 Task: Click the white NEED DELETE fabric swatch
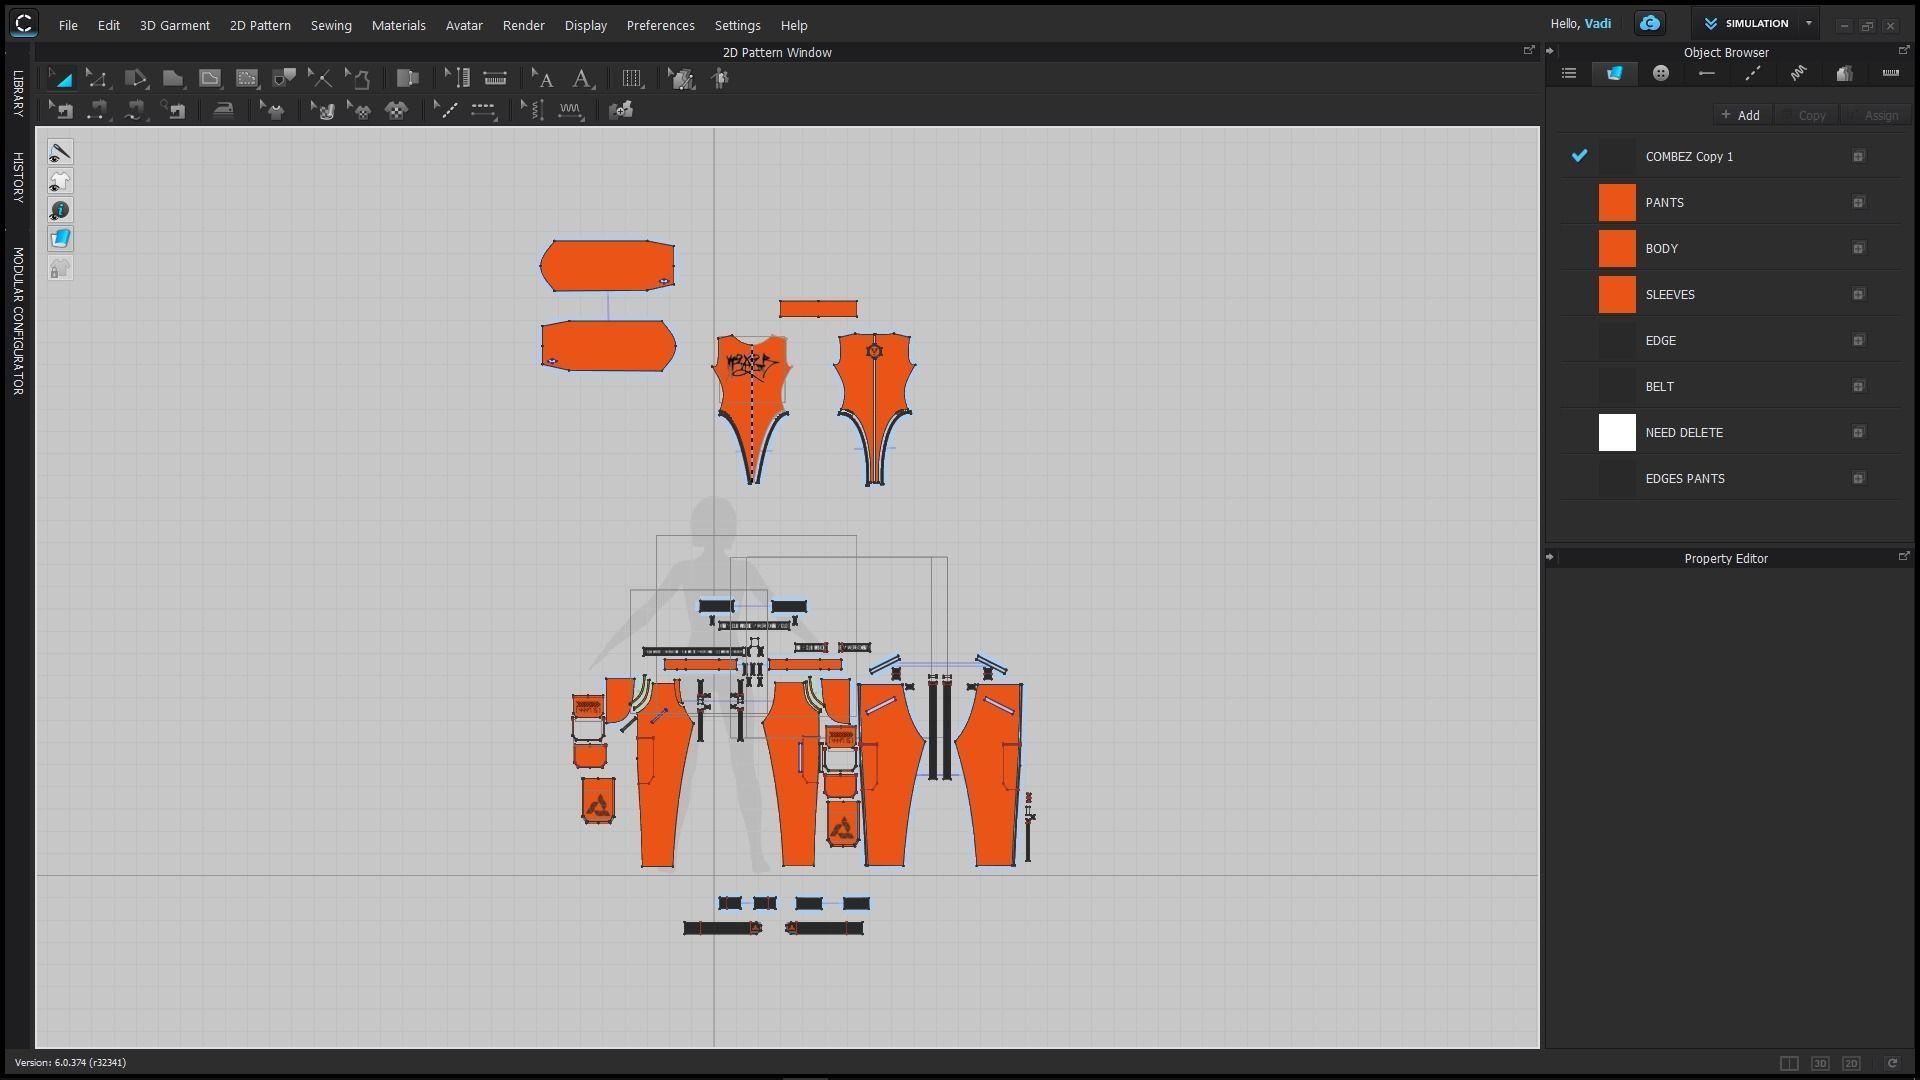(x=1616, y=433)
